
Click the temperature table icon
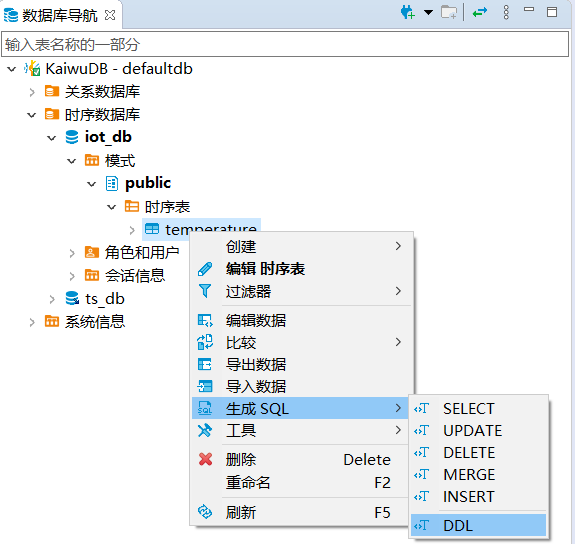click(152, 229)
